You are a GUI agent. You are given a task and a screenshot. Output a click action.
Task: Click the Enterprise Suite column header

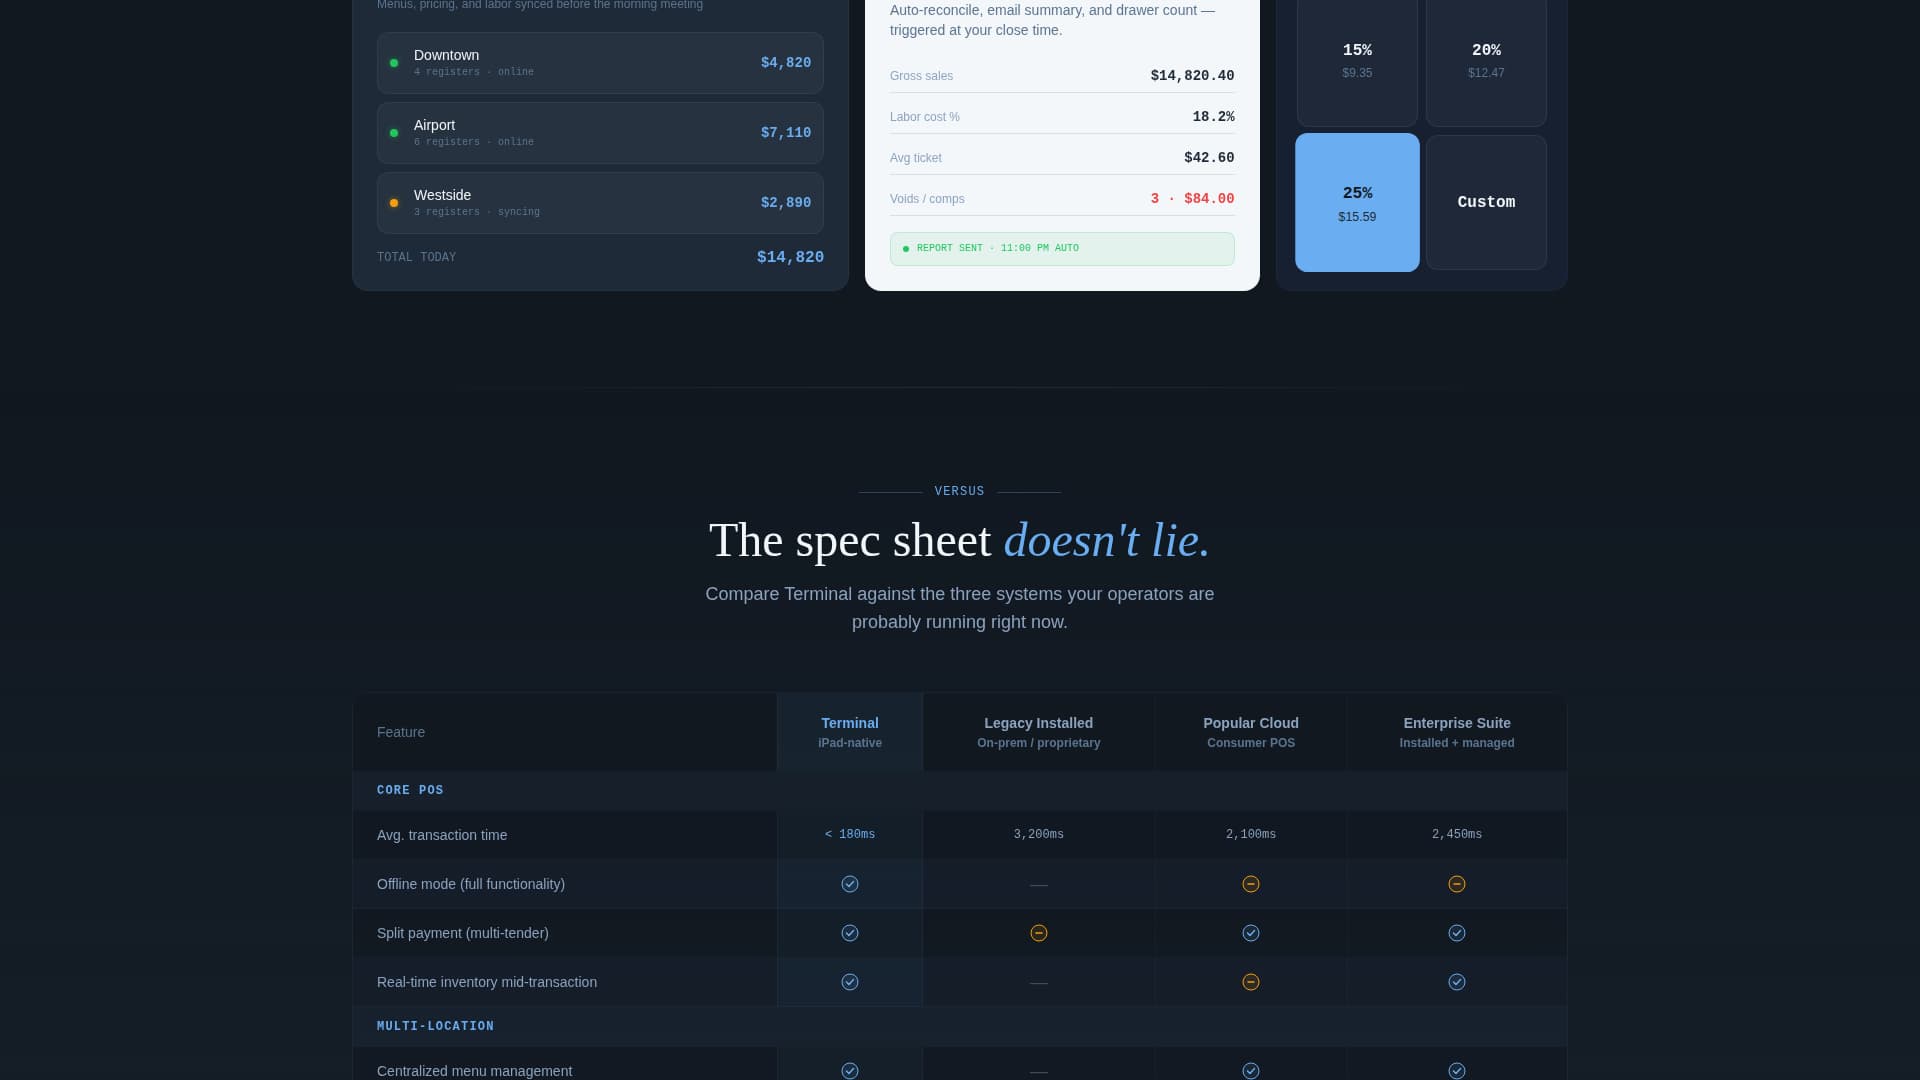1457,732
